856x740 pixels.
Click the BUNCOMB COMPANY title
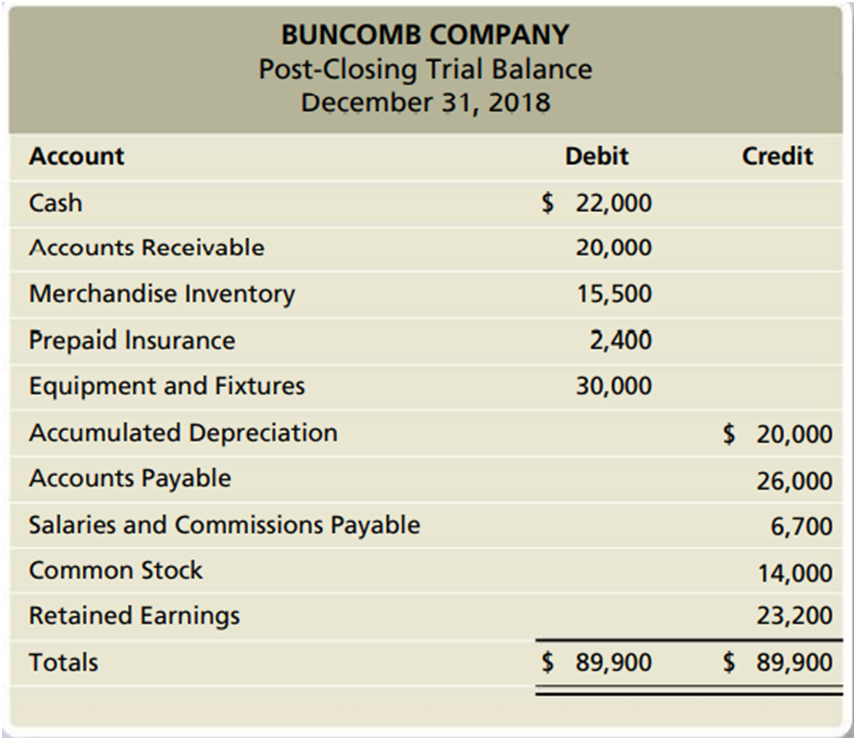pos(425,35)
